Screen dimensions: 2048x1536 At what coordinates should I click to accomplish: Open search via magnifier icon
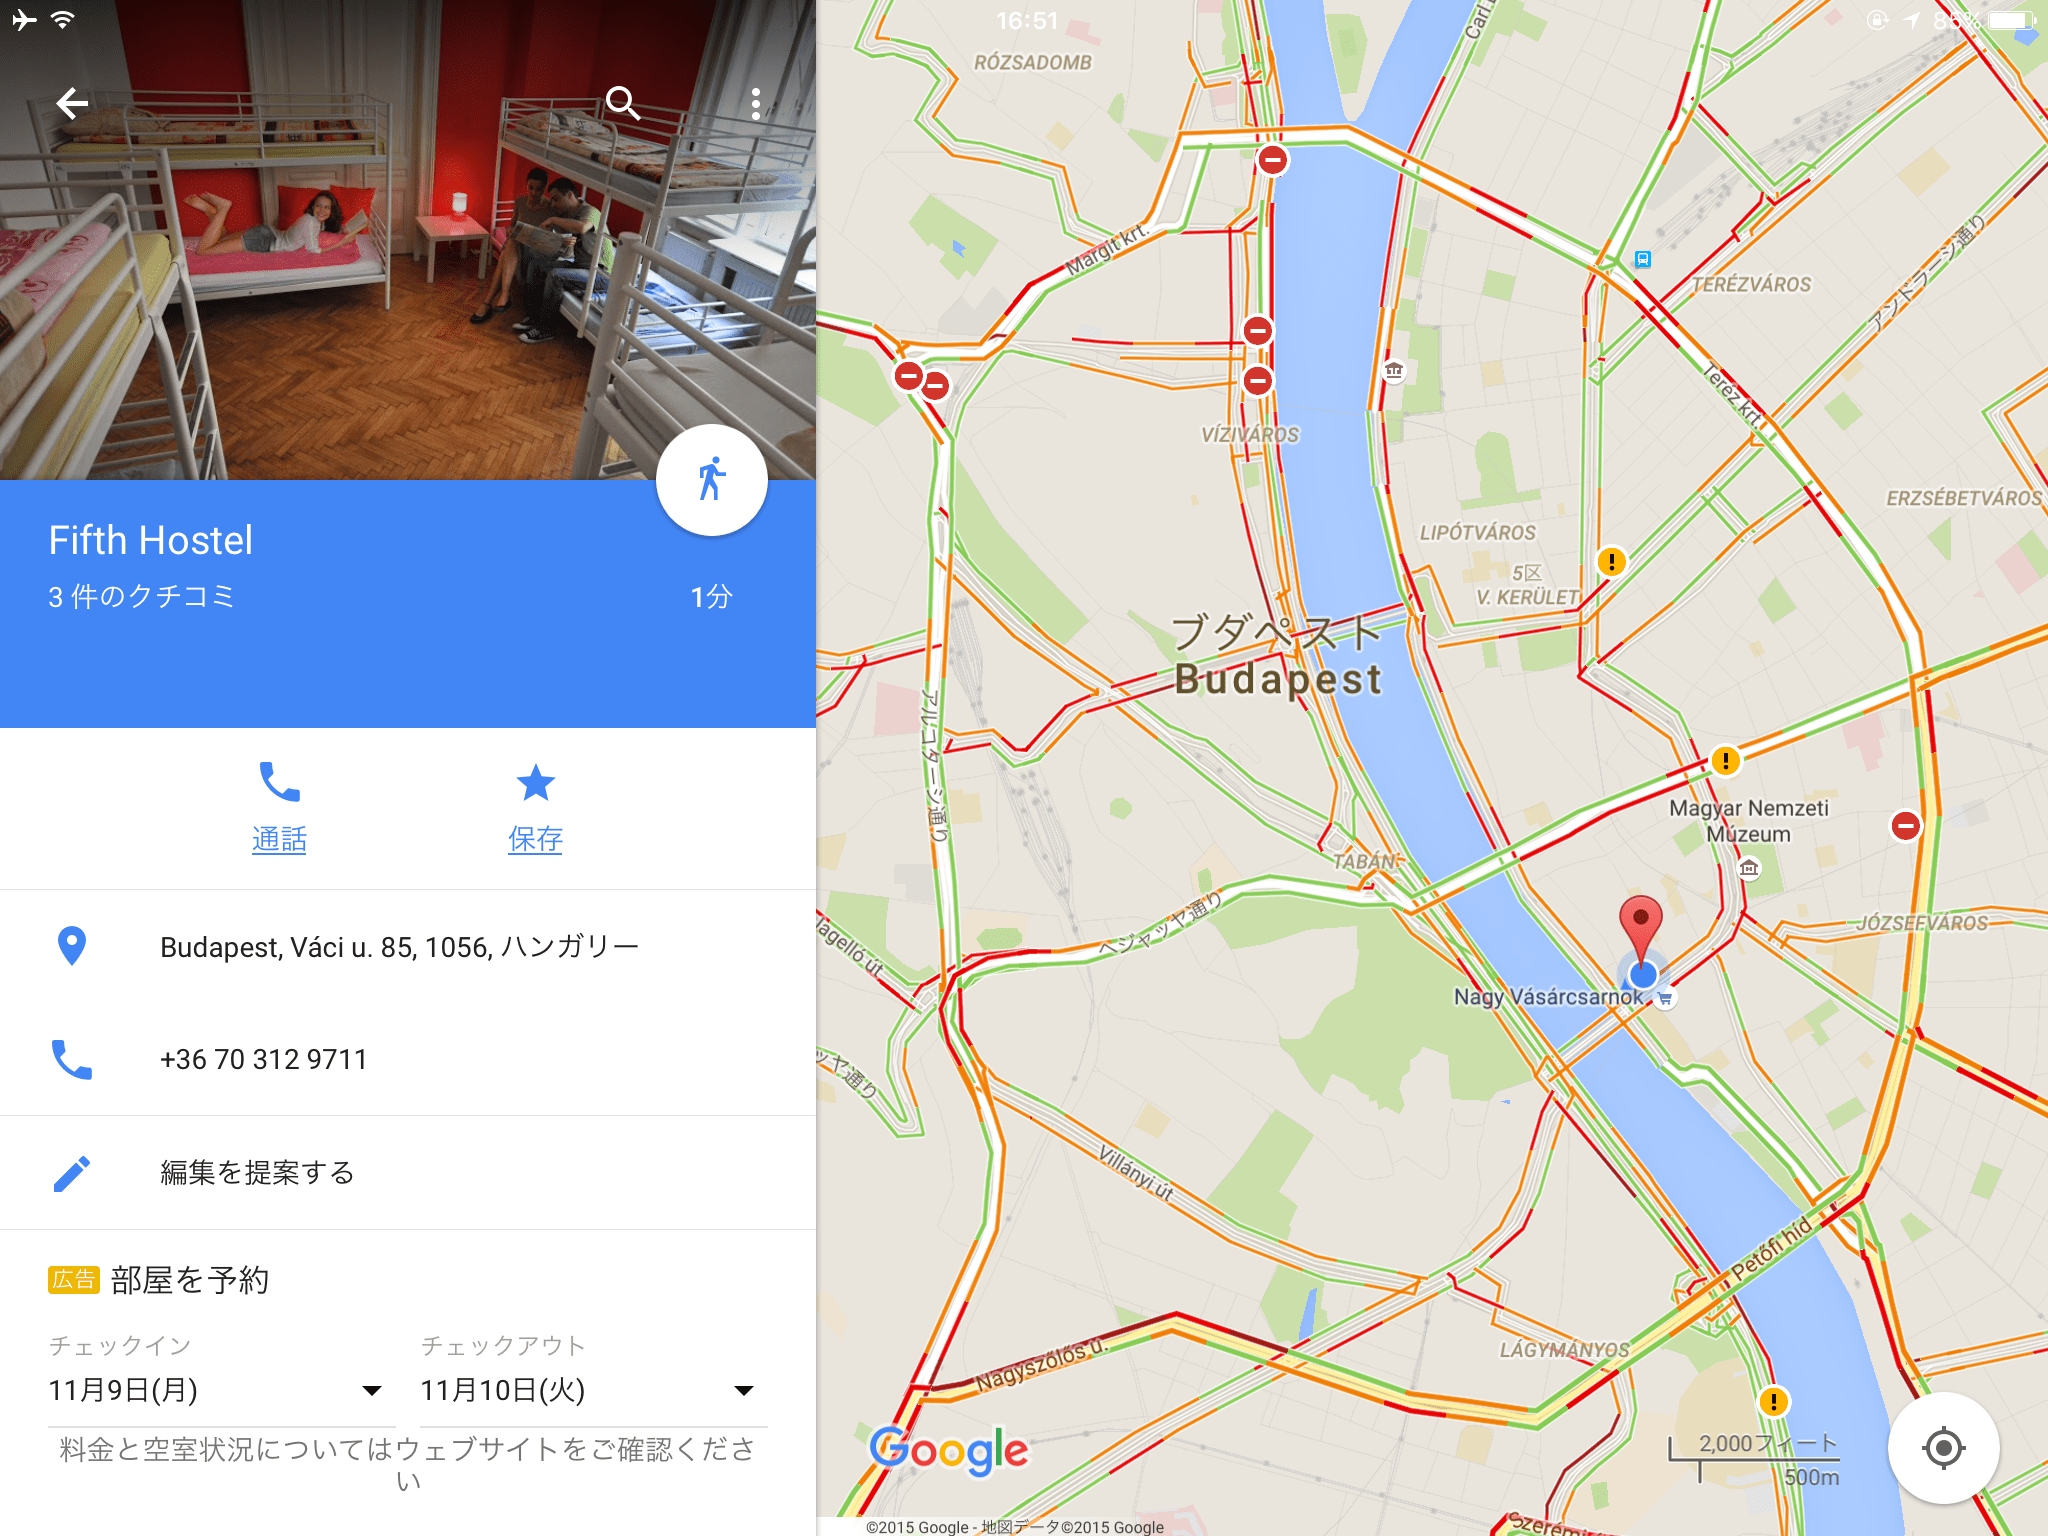point(623,103)
